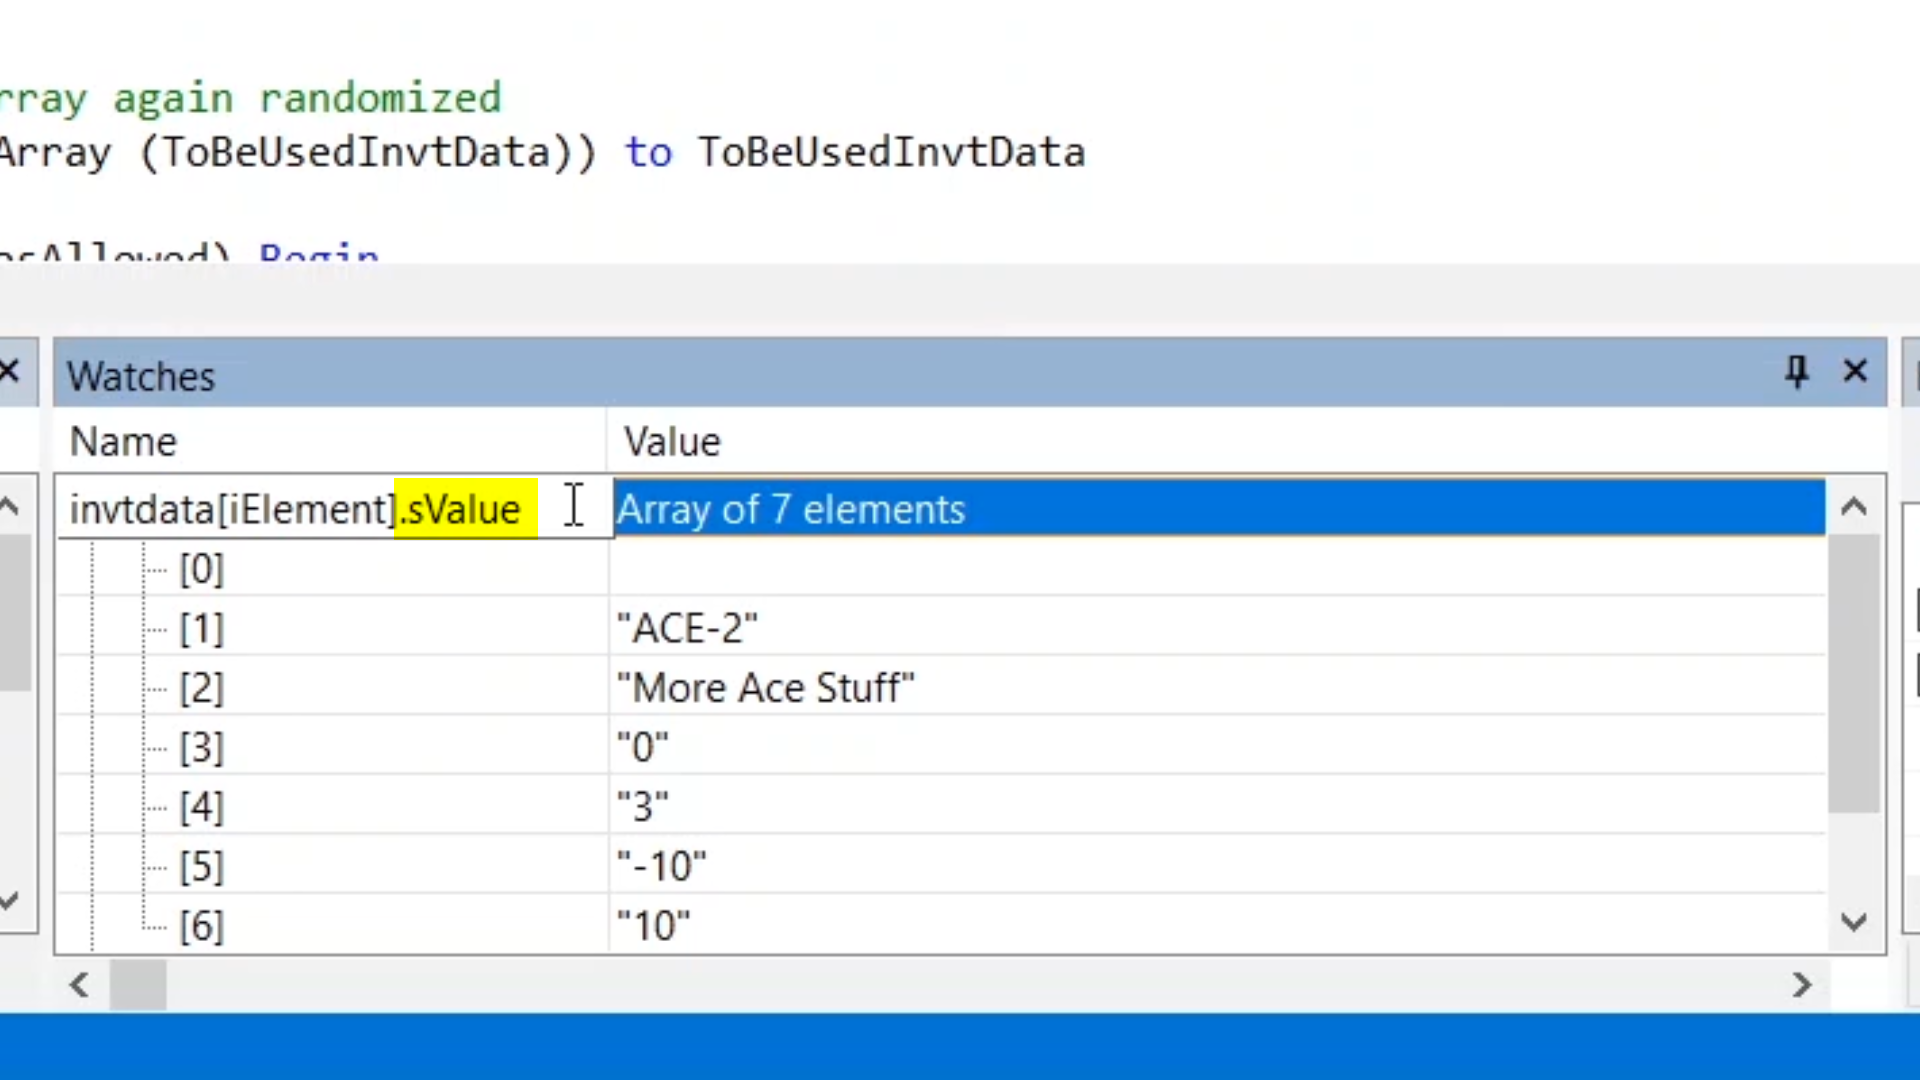Click the Name column header
The width and height of the screenshot is (1920, 1080).
pos(123,441)
